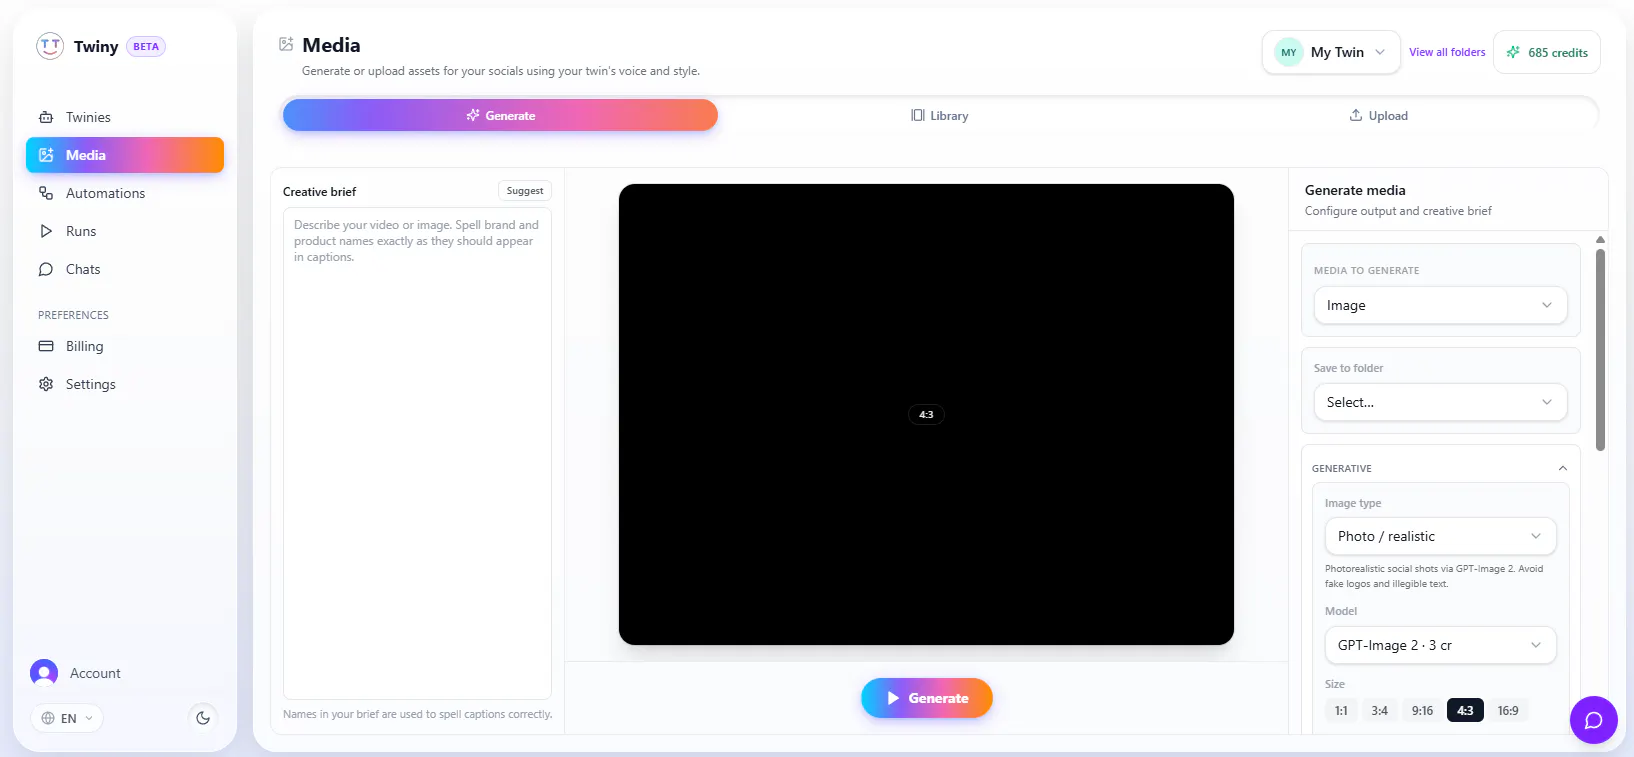1634x757 pixels.
Task: Click the settings panel scrollbar
Action: click(1600, 350)
